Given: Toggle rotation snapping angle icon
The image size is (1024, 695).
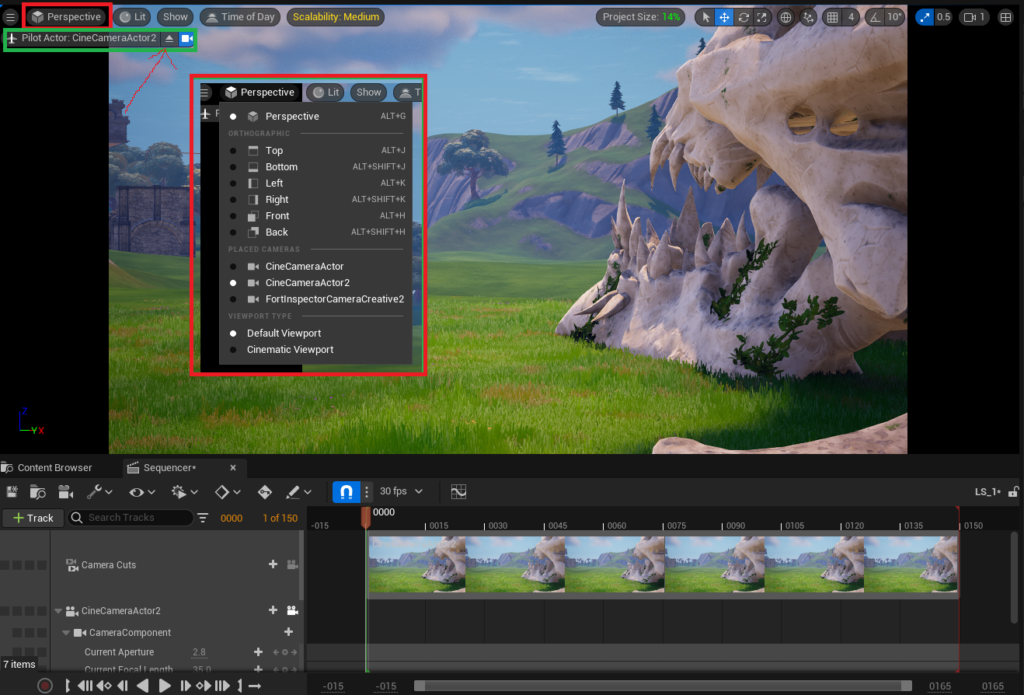Looking at the screenshot, I should pyautogui.click(x=875, y=18).
